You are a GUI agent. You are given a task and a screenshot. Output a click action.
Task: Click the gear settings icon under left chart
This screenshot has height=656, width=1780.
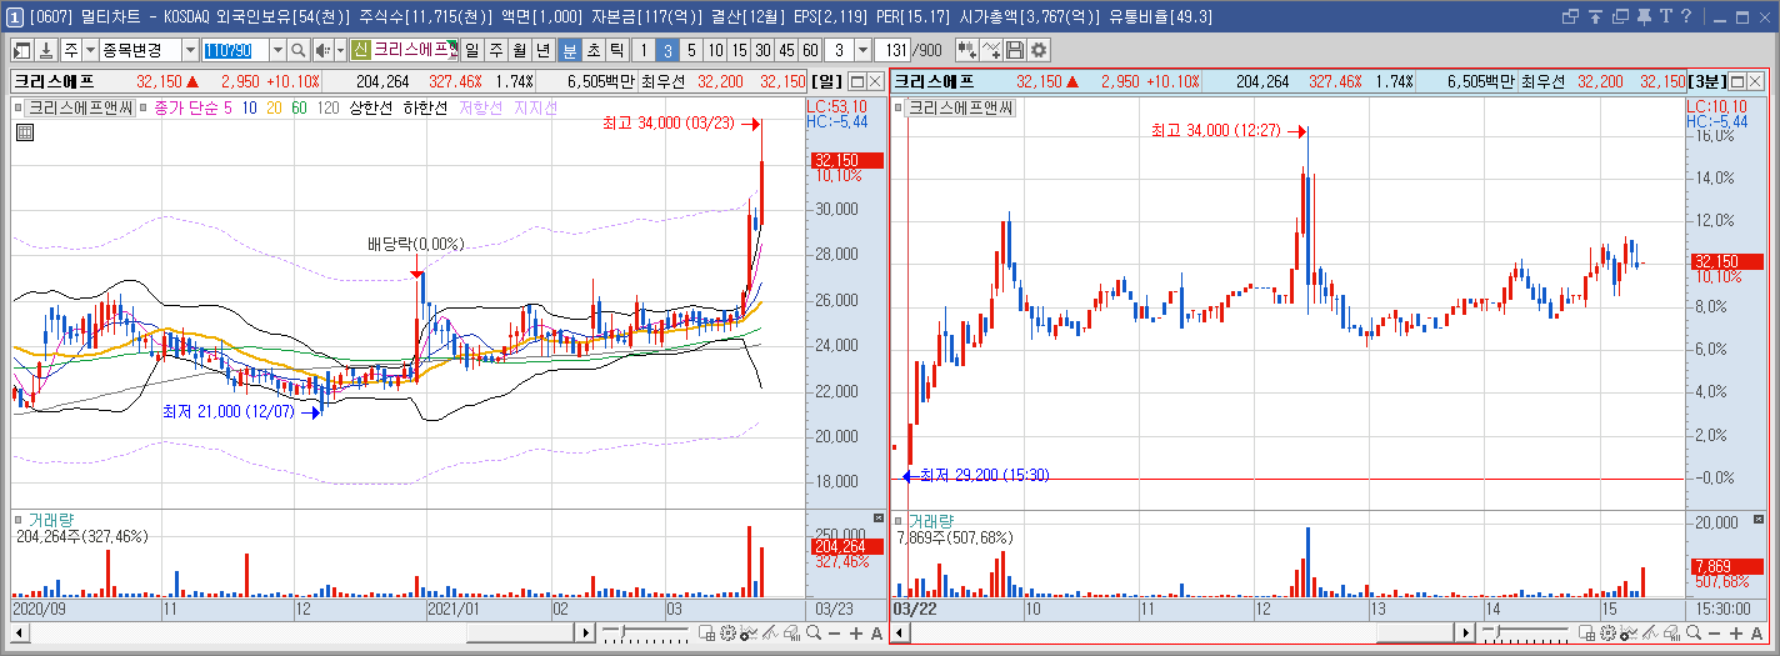coord(728,633)
